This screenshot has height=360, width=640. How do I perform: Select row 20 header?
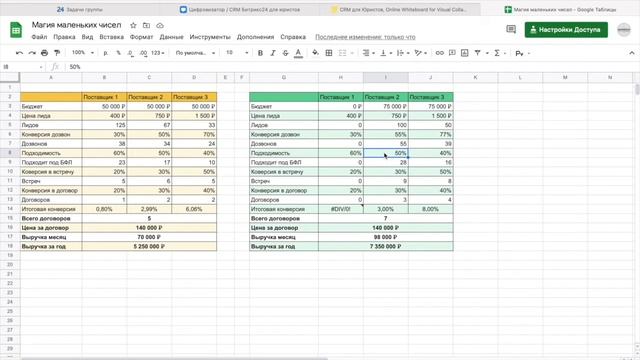(x=10, y=264)
